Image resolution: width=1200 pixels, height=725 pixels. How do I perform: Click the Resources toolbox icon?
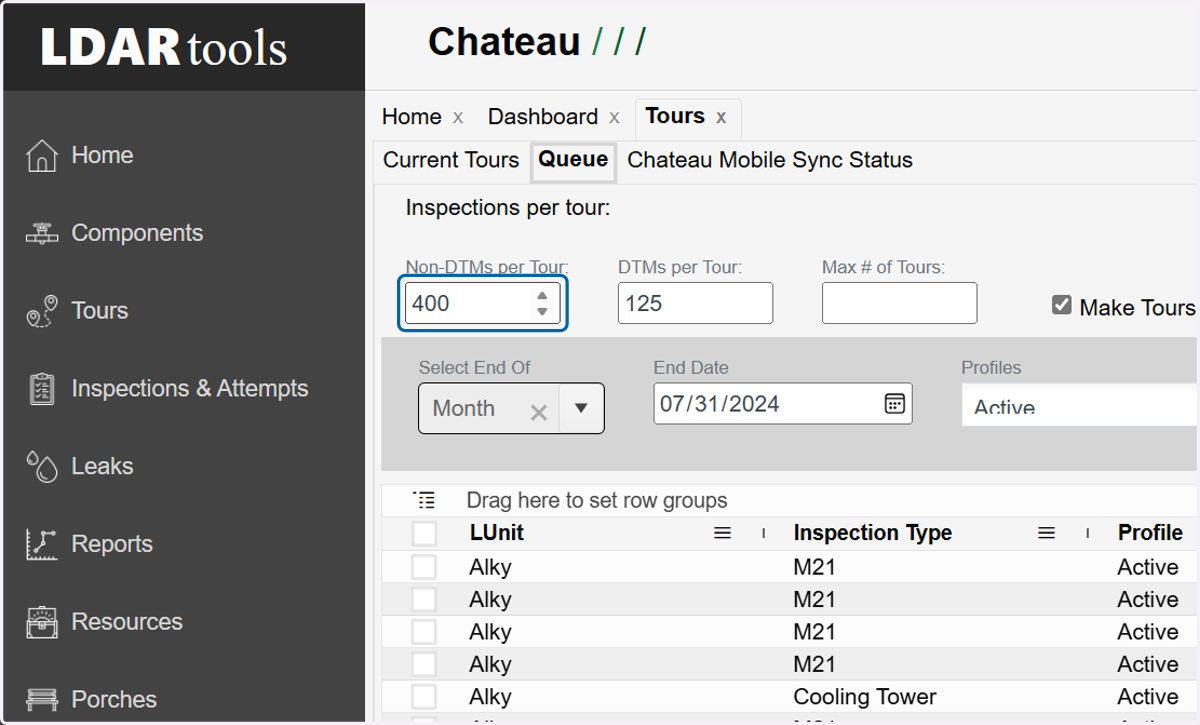[x=41, y=622]
